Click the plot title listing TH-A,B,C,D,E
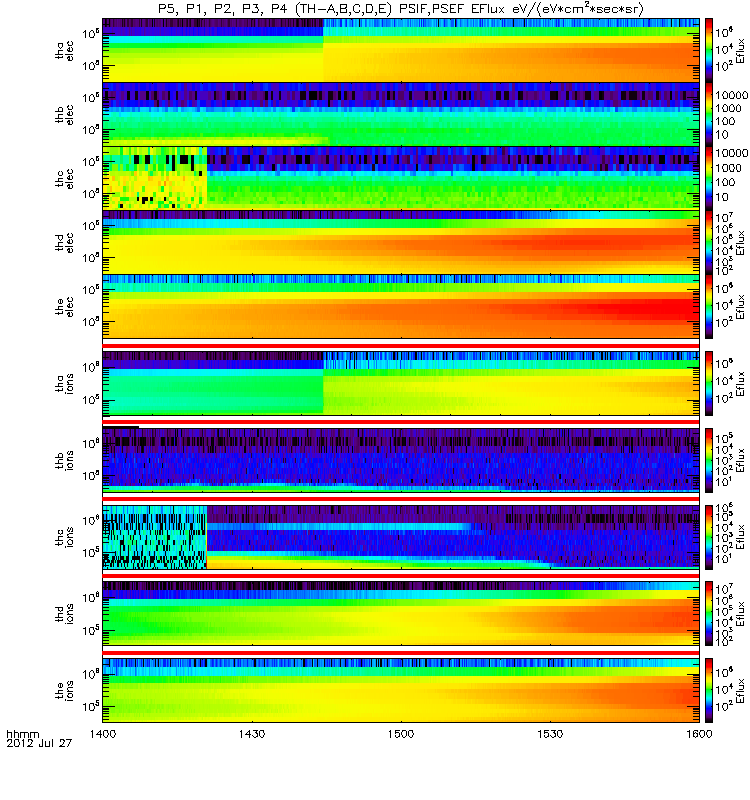This screenshot has width=750, height=800. 401,9
